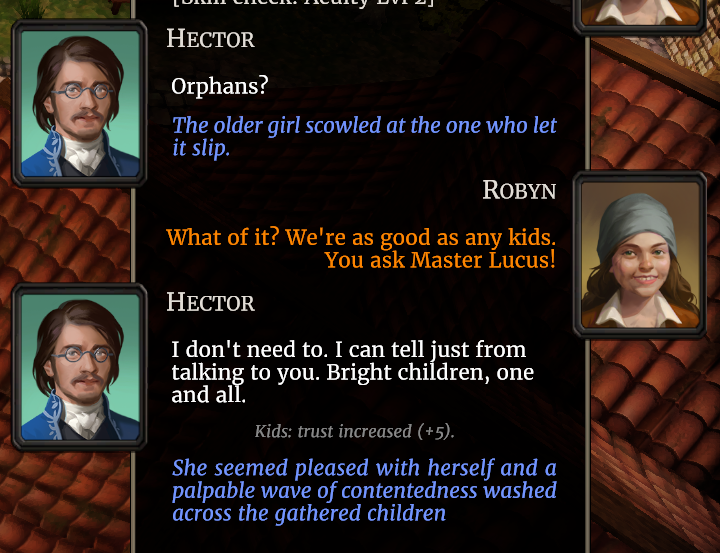Click the Robyn speaker name label
The height and width of the screenshot is (553, 720).
519,190
